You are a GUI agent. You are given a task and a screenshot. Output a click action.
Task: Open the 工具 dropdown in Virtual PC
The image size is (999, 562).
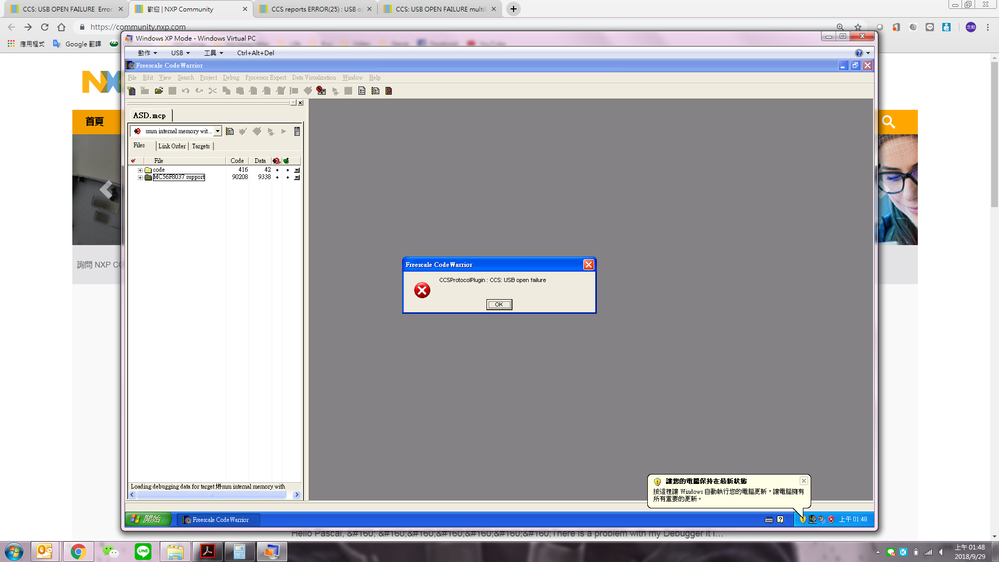point(213,53)
